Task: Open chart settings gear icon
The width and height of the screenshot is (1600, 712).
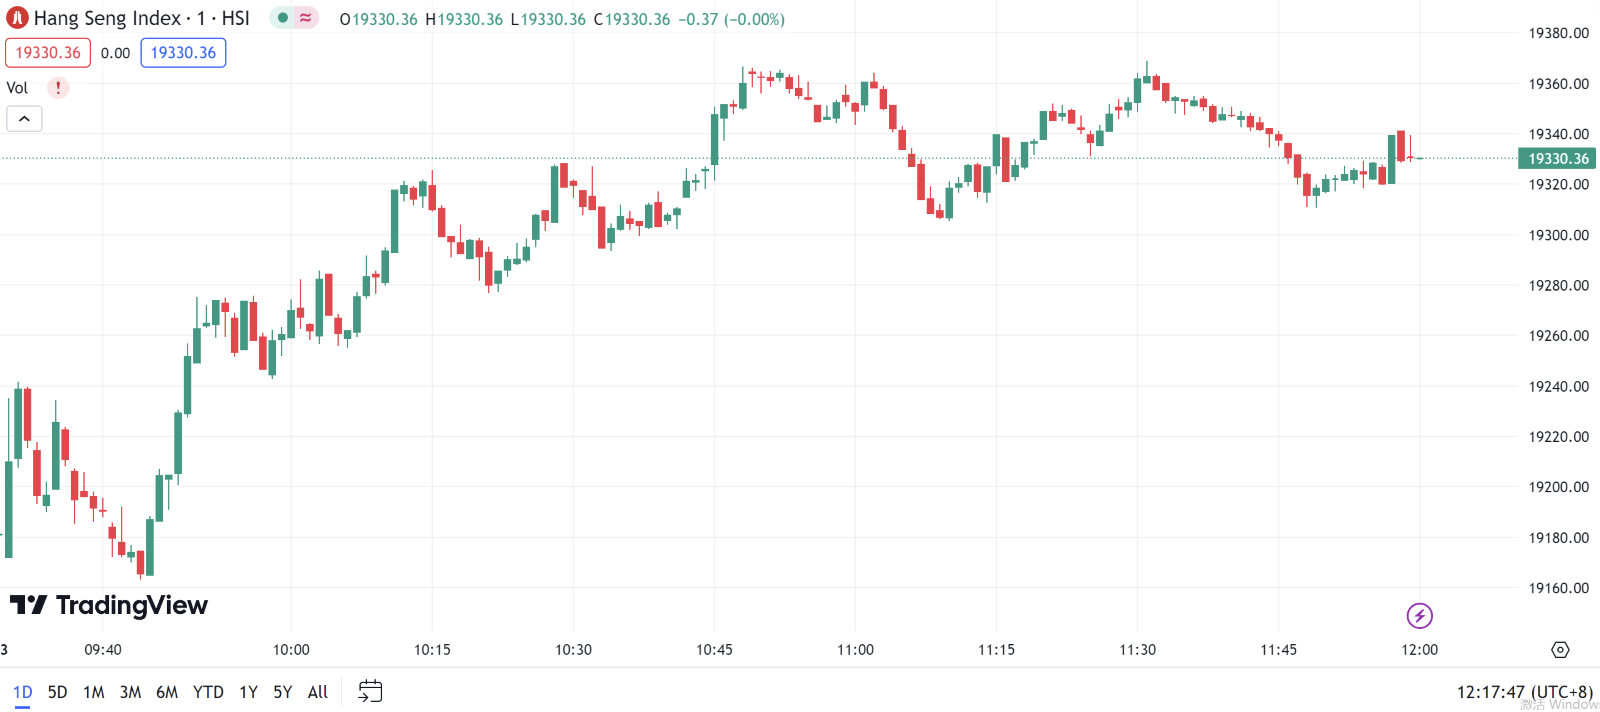Action: pyautogui.click(x=1560, y=650)
